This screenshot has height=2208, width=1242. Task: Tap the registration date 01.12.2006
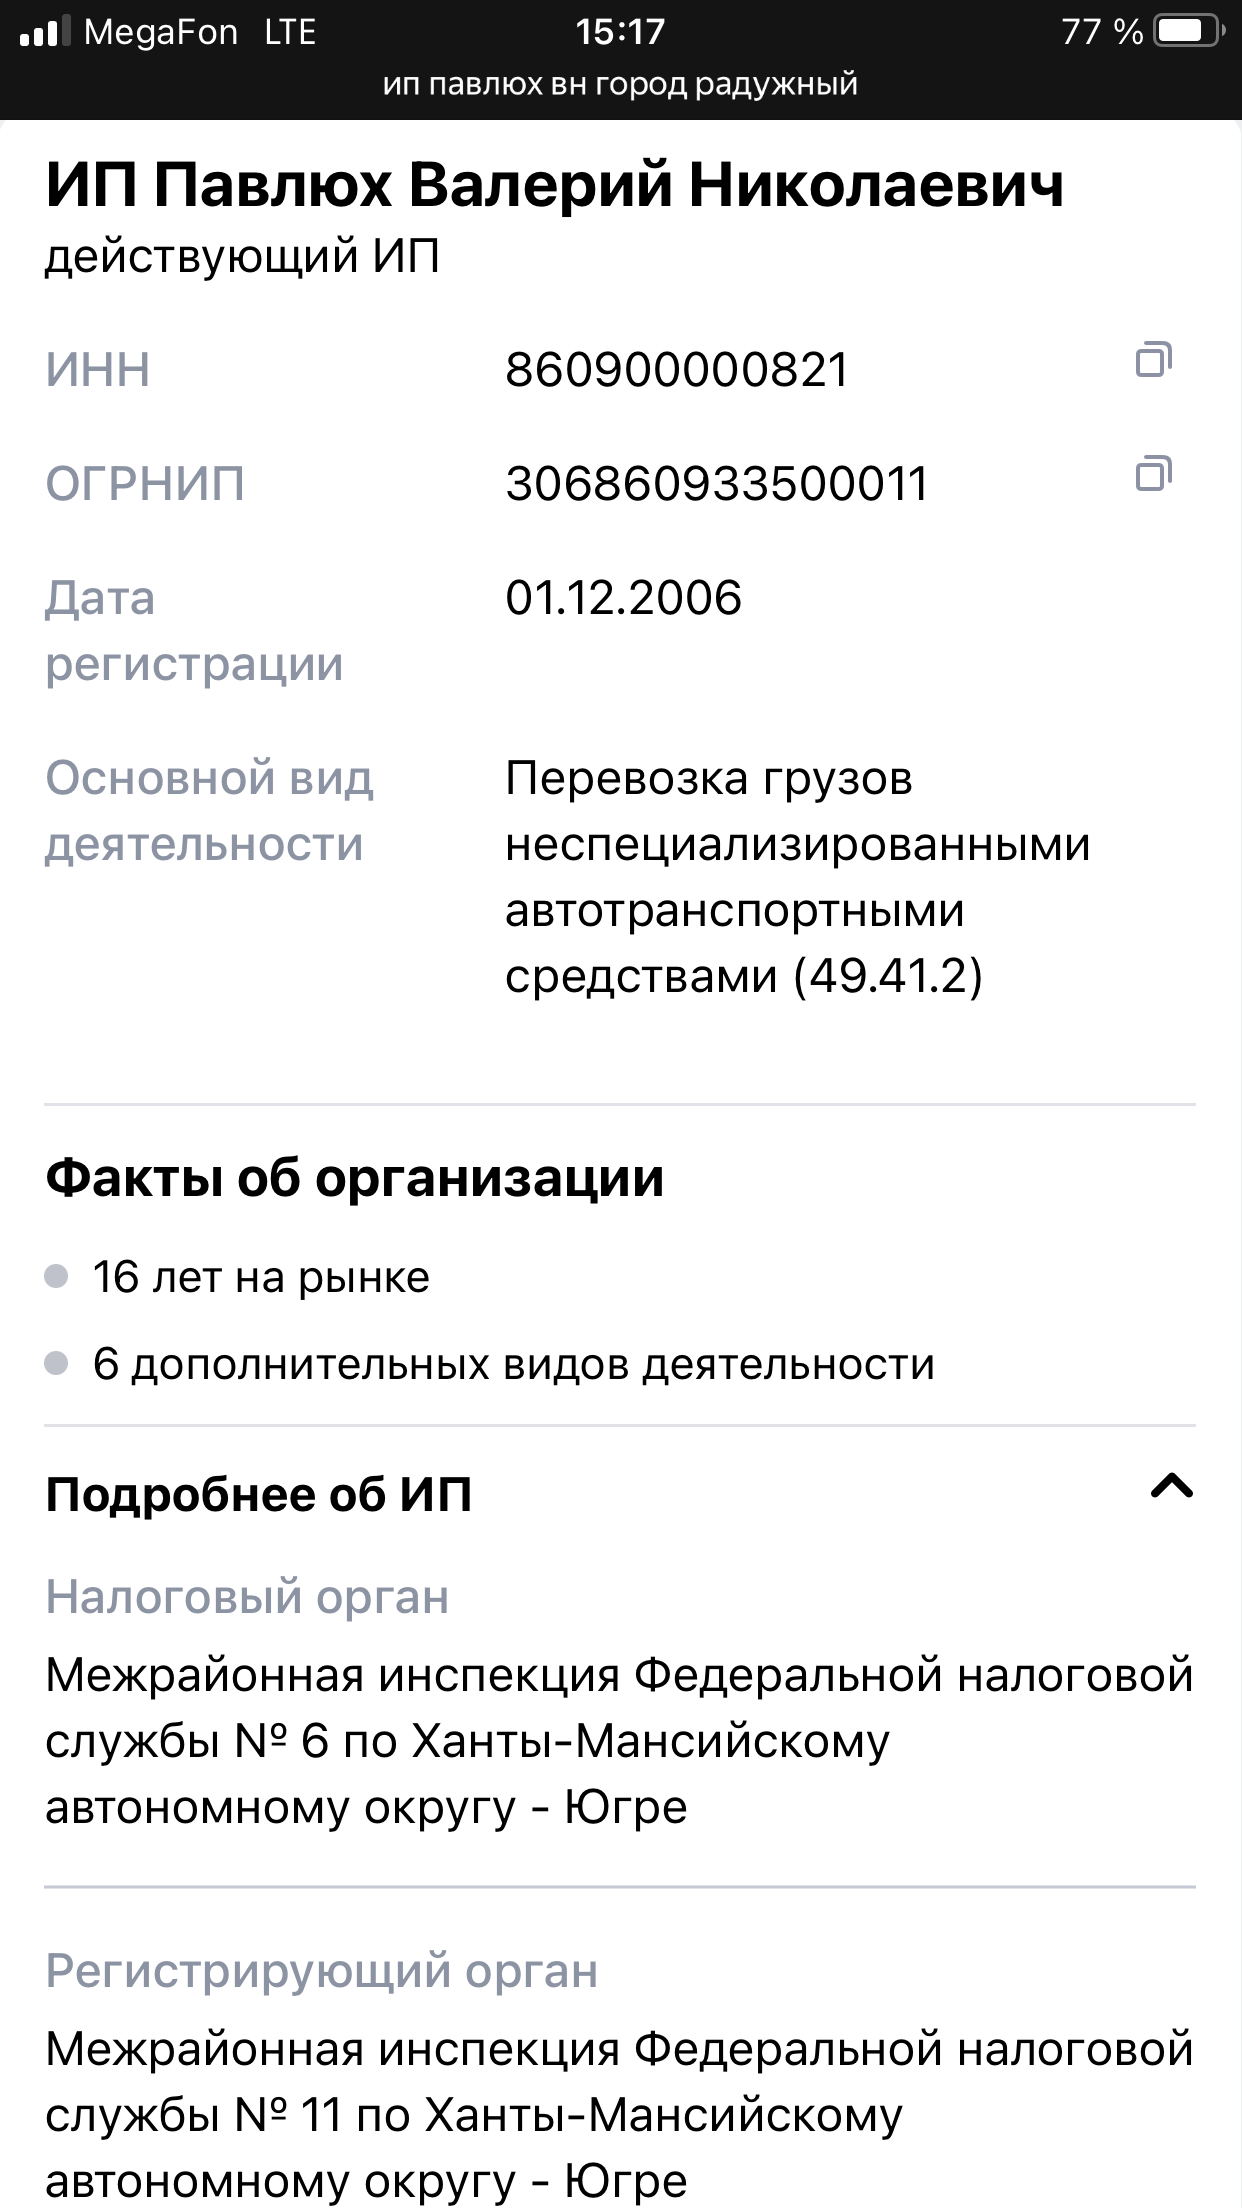(x=623, y=598)
